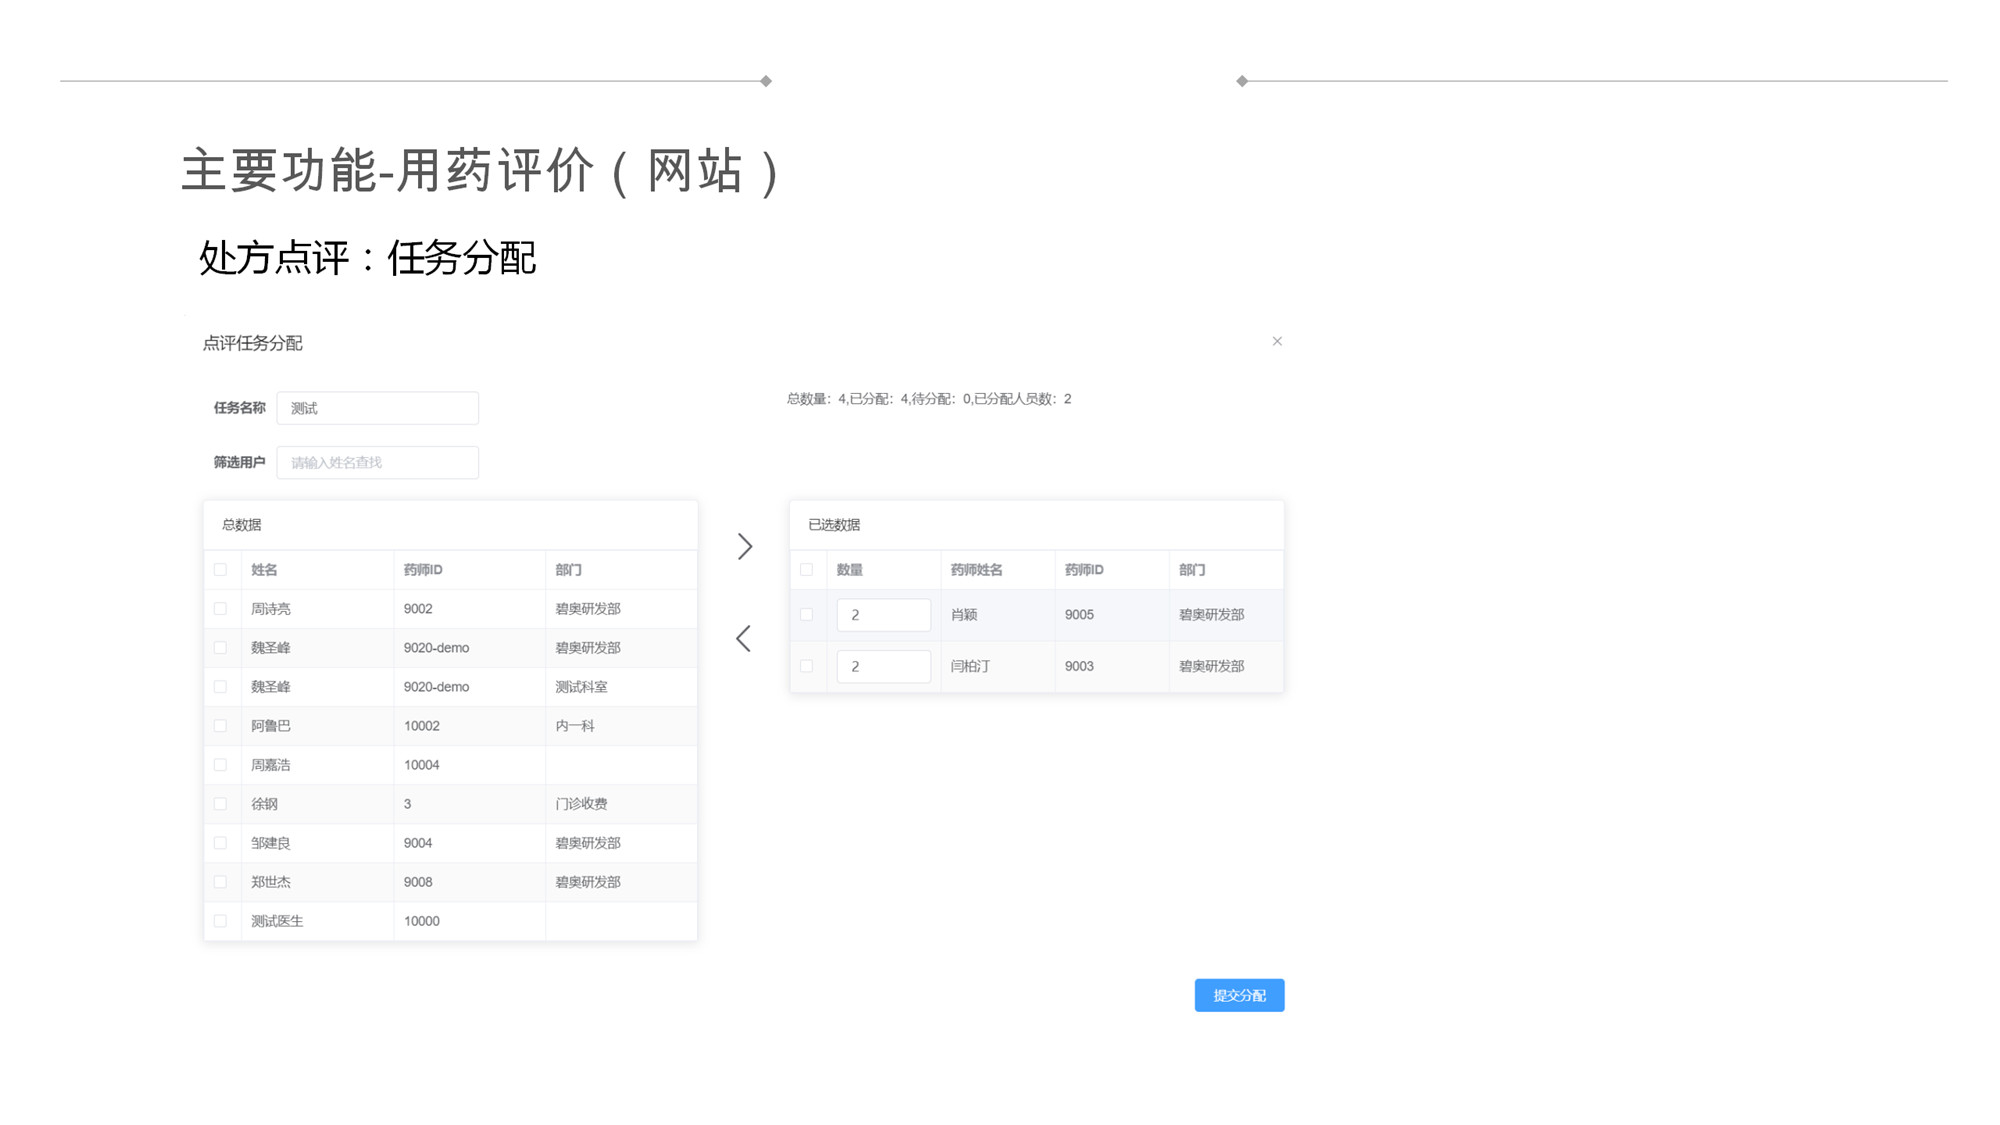Select the name cell 阿鲁巴
The image size is (2000, 1125).
pos(271,726)
